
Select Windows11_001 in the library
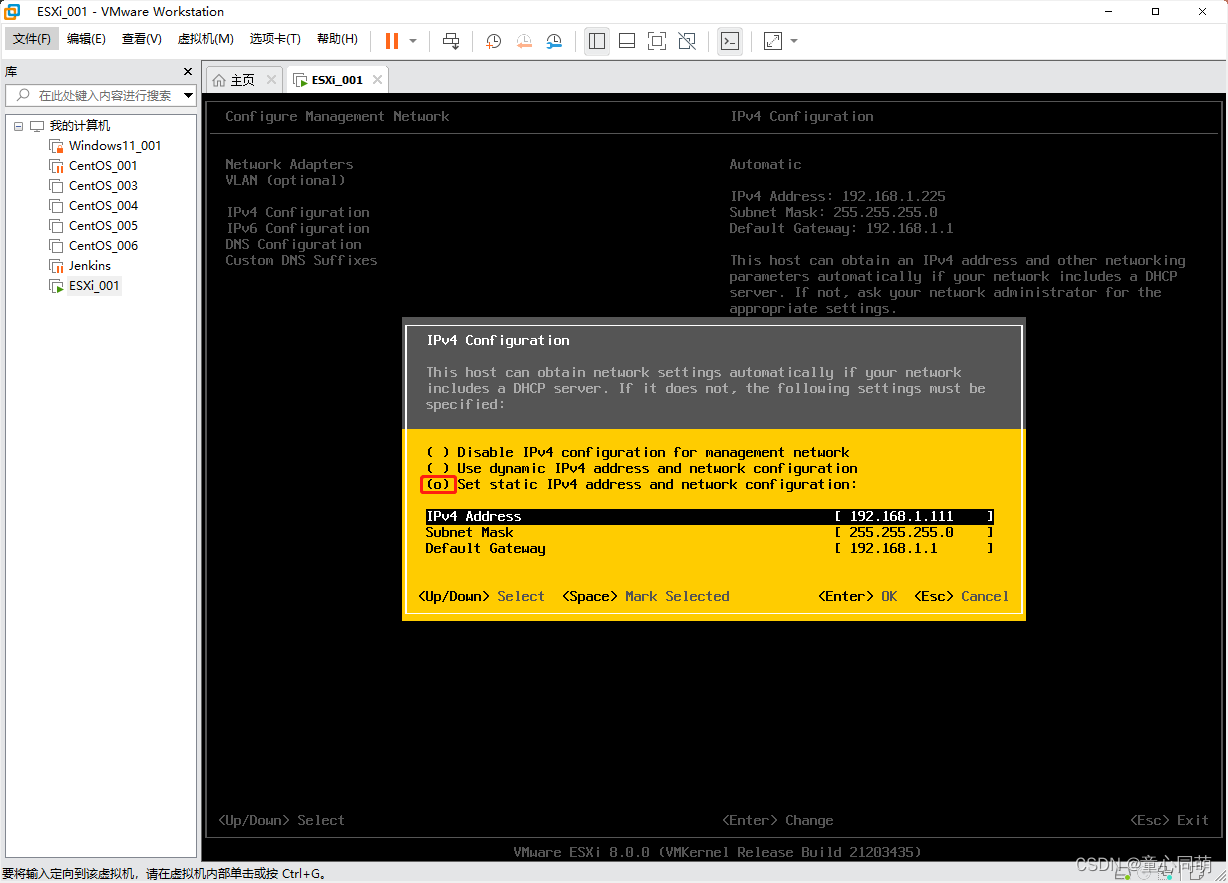pyautogui.click(x=114, y=145)
